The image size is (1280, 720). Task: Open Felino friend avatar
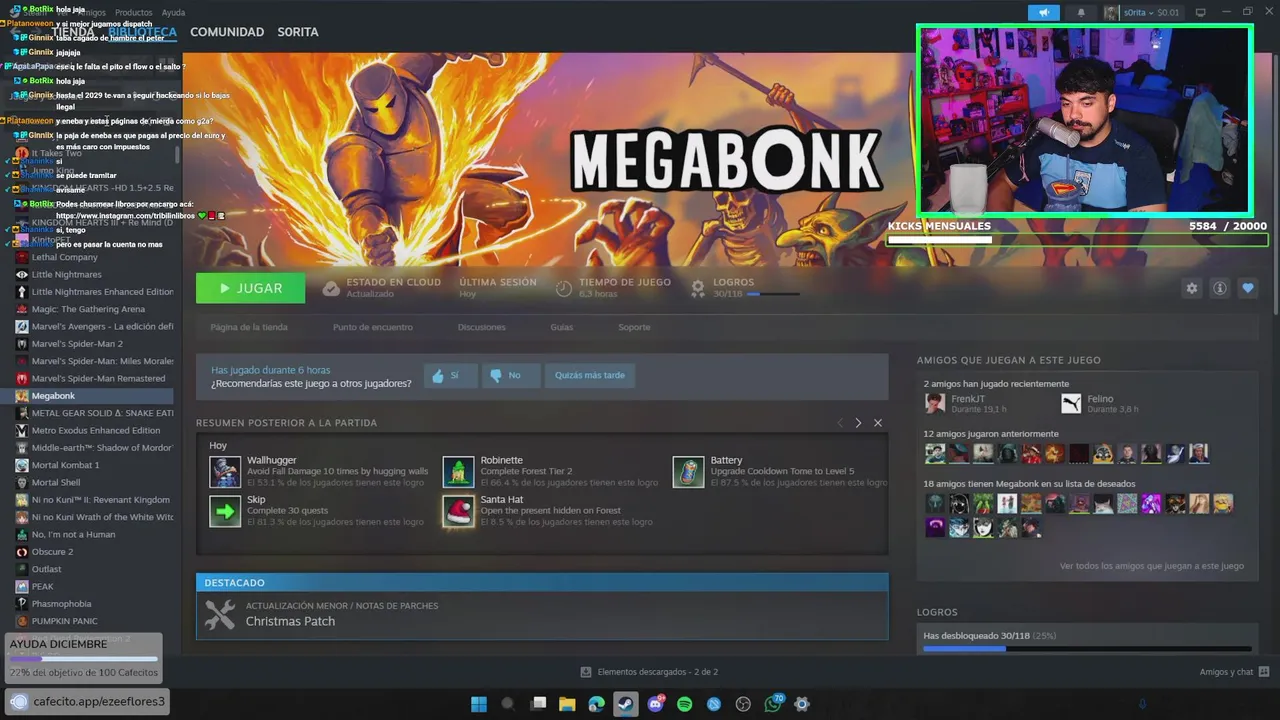point(1071,403)
